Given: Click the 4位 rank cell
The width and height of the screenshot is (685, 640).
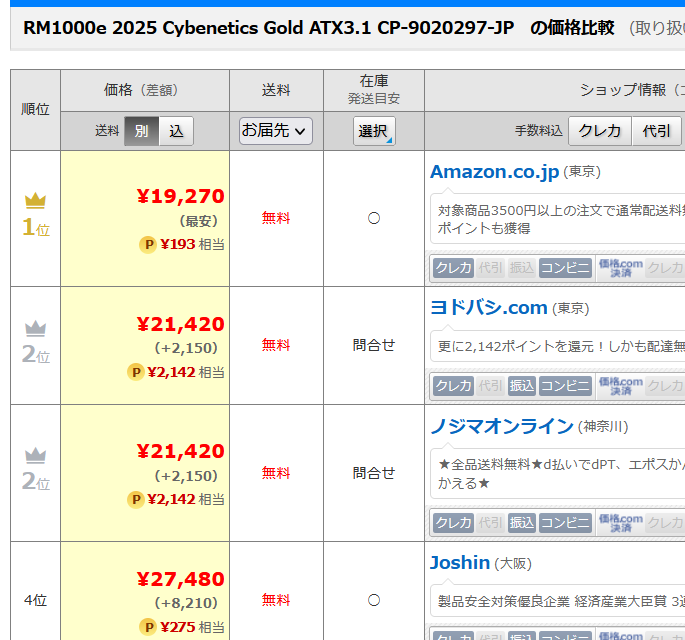Looking at the screenshot, I should coord(35,600).
